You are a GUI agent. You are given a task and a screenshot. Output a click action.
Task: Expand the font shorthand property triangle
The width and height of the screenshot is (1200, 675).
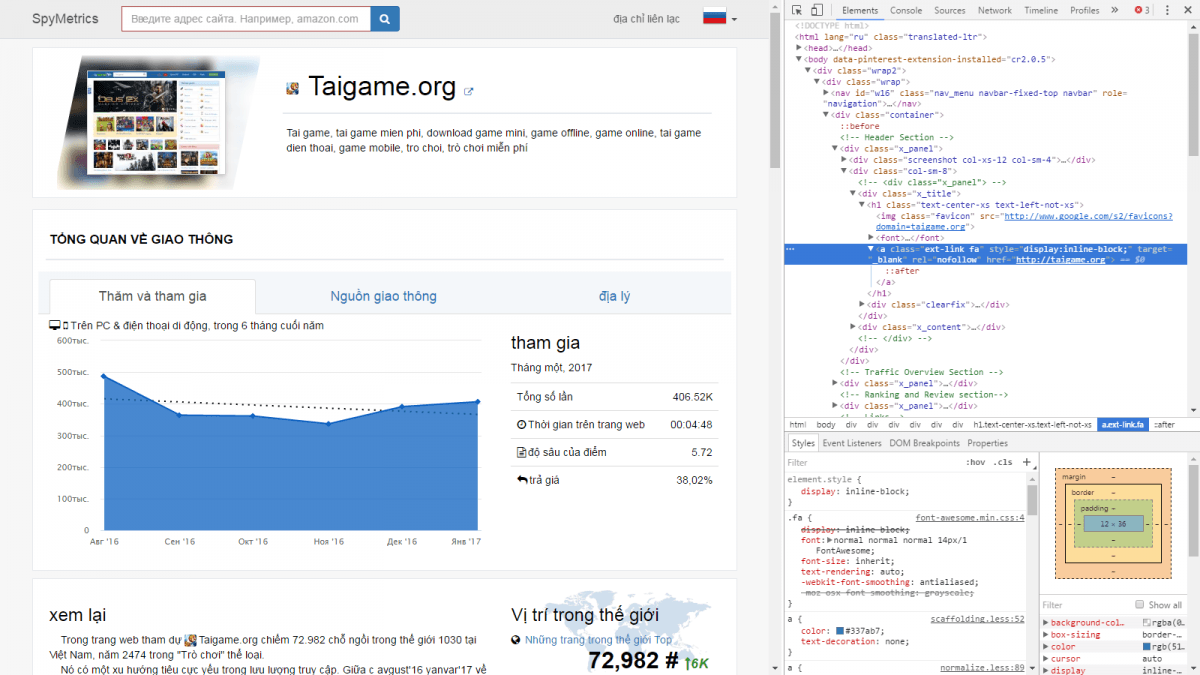tap(830, 540)
